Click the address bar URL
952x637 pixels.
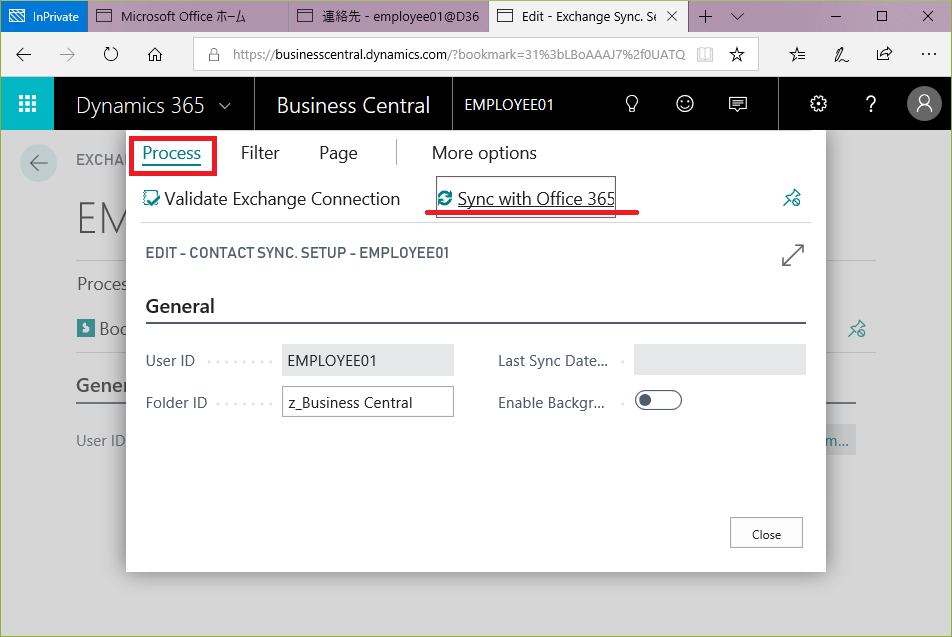click(459, 55)
